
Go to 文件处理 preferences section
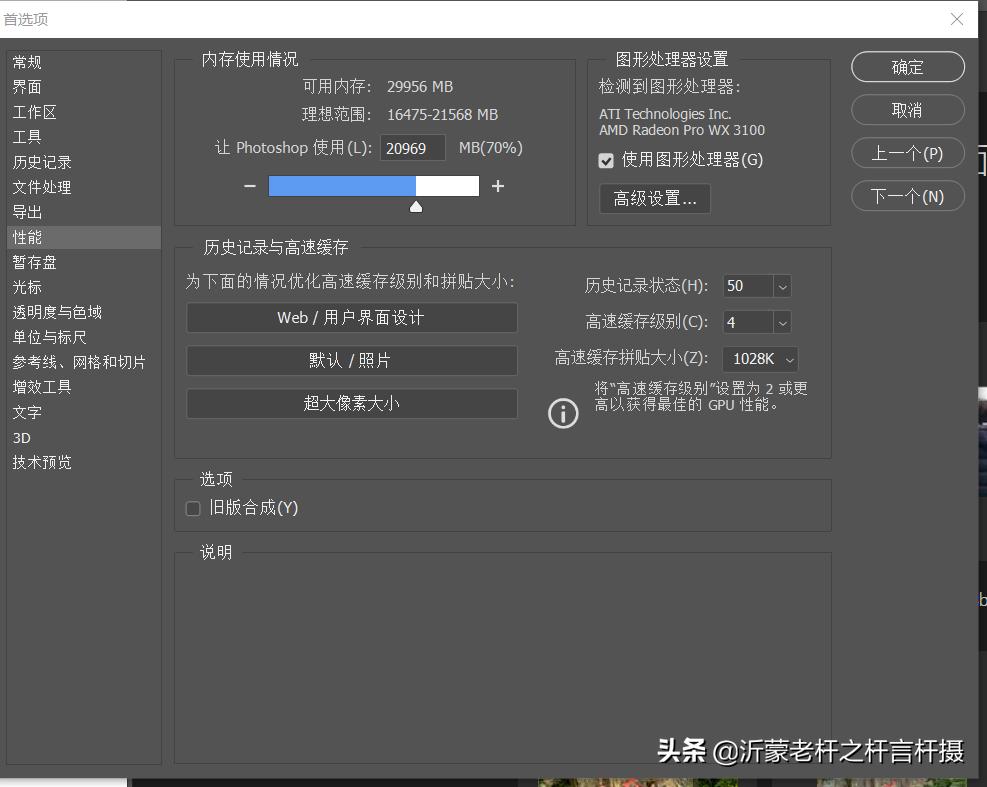tap(42, 187)
